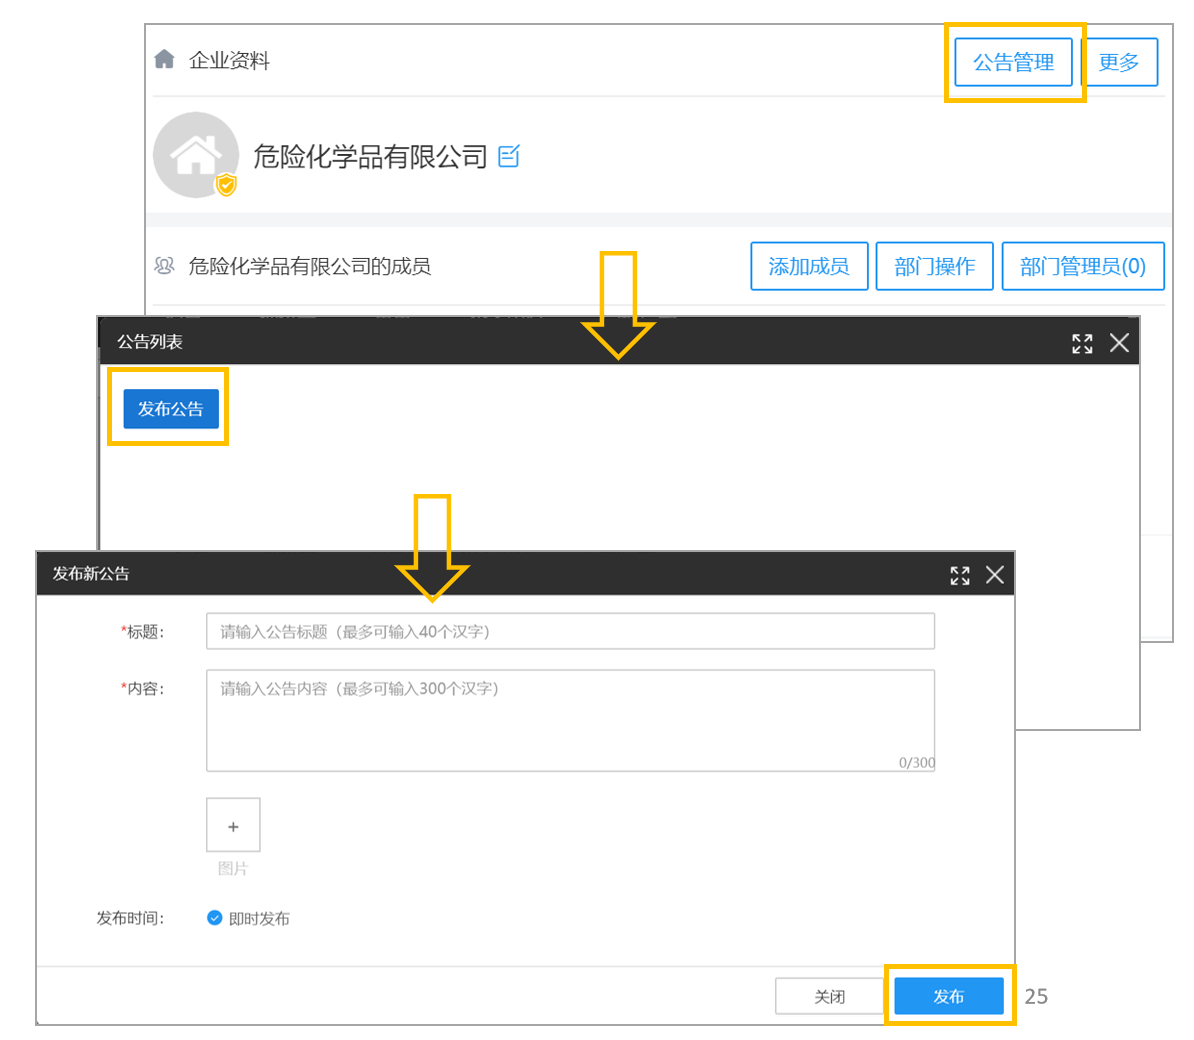Close the 公告列表 dialog
Viewport: 1194px width, 1040px height.
(x=1119, y=343)
